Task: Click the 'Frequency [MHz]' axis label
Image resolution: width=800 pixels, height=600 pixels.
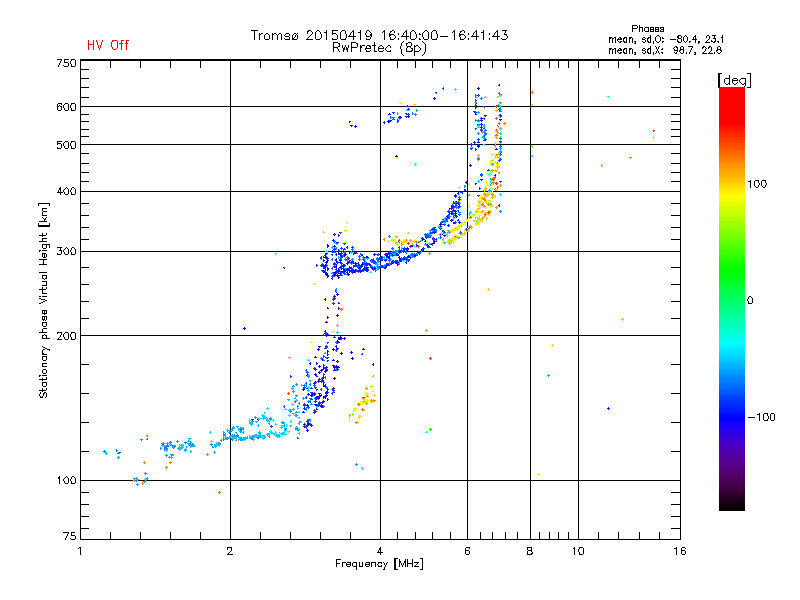Action: (x=379, y=564)
